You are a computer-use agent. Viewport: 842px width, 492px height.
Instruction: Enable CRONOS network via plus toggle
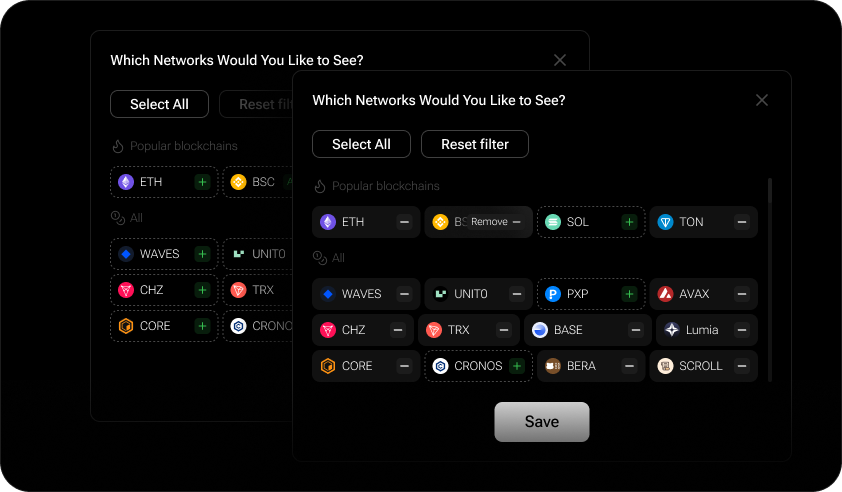517,366
